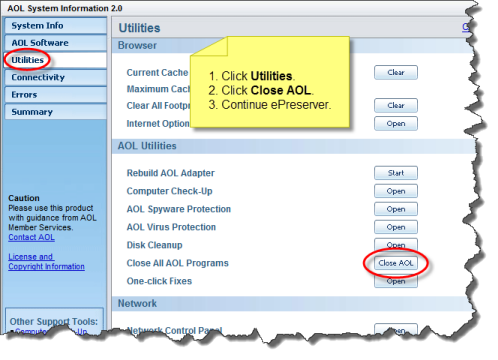This screenshot has width=498, height=360.
Task: Switch to the AOL Software tab
Action: click(x=55, y=43)
